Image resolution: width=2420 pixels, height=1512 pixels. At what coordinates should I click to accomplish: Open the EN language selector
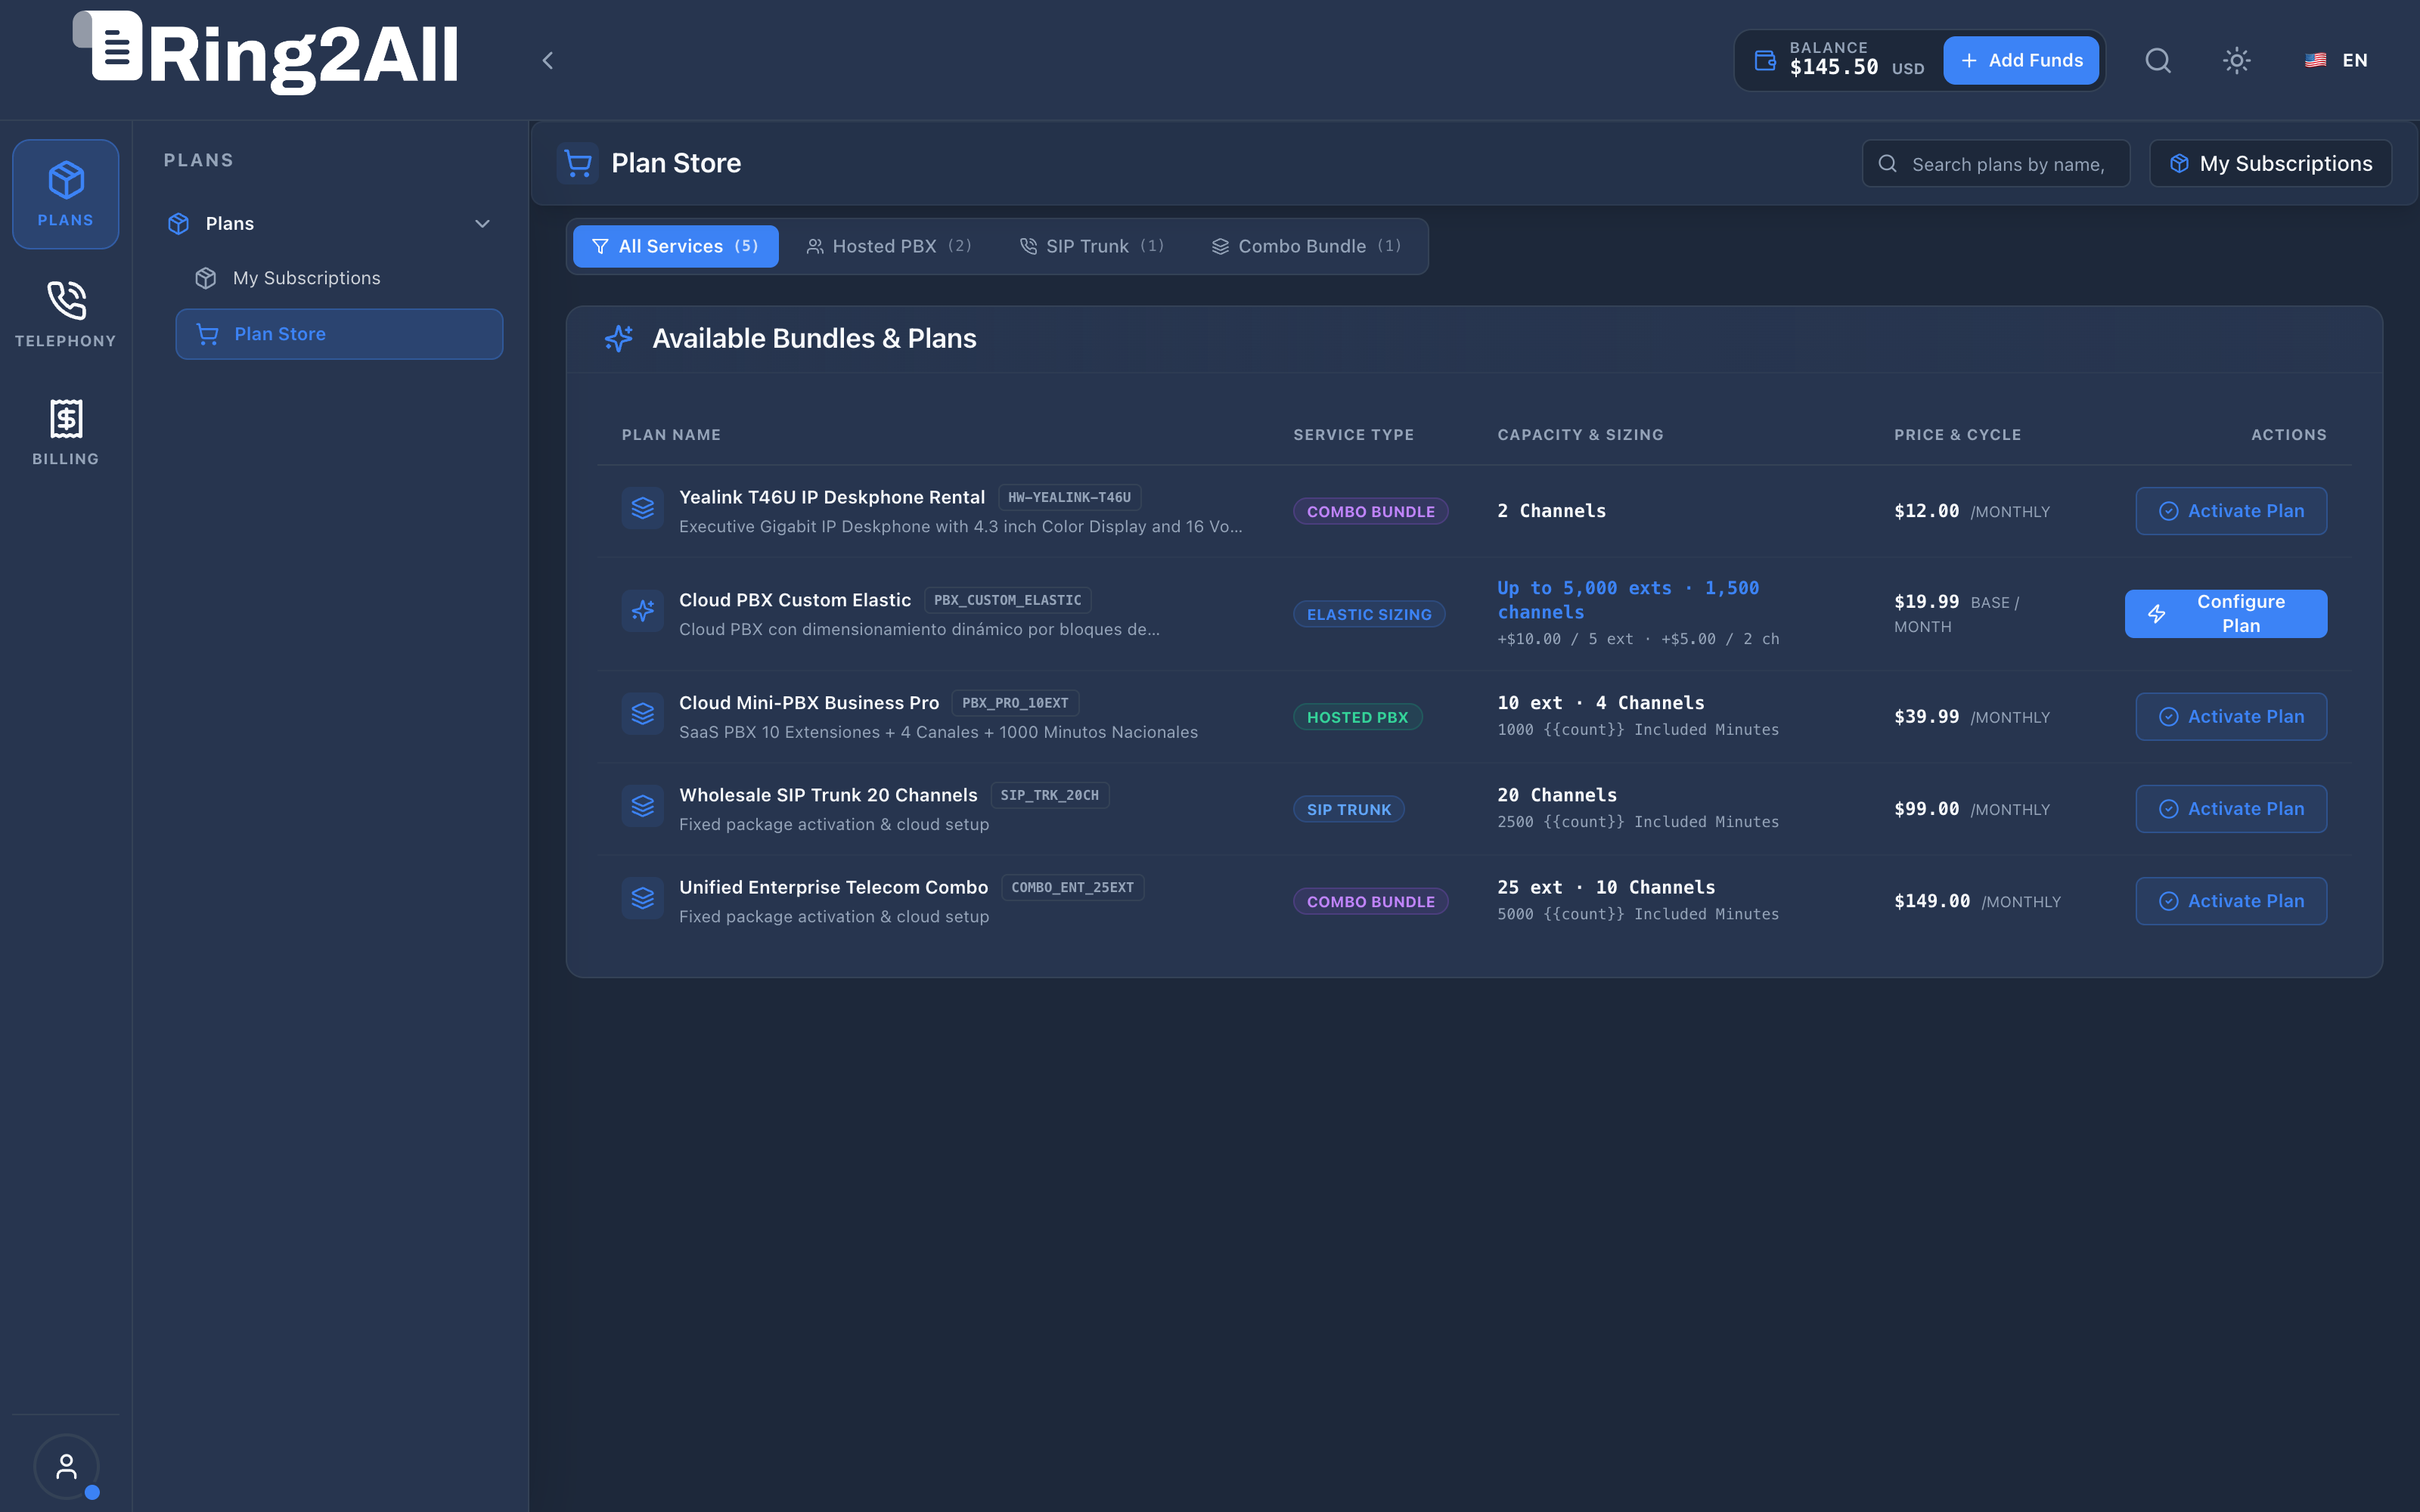[x=2336, y=61]
